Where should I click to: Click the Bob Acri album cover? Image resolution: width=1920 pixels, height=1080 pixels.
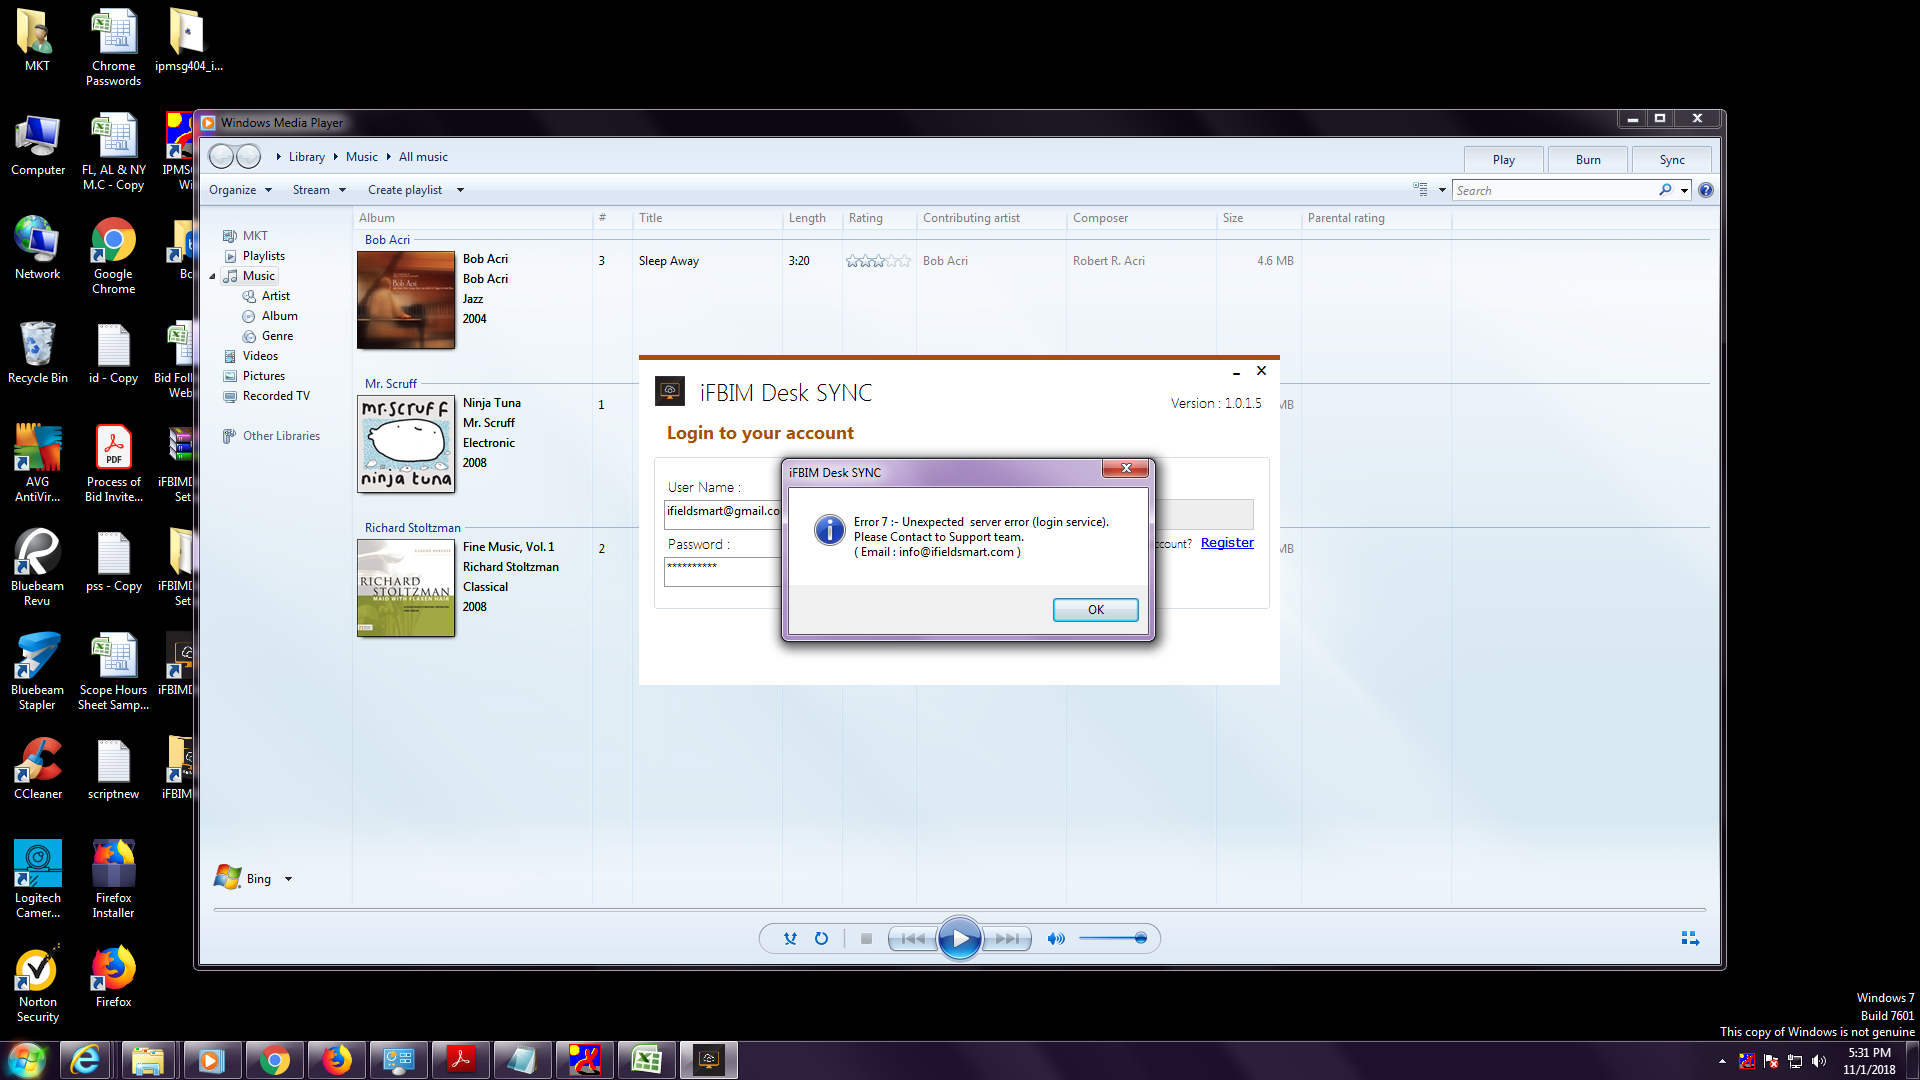(406, 300)
